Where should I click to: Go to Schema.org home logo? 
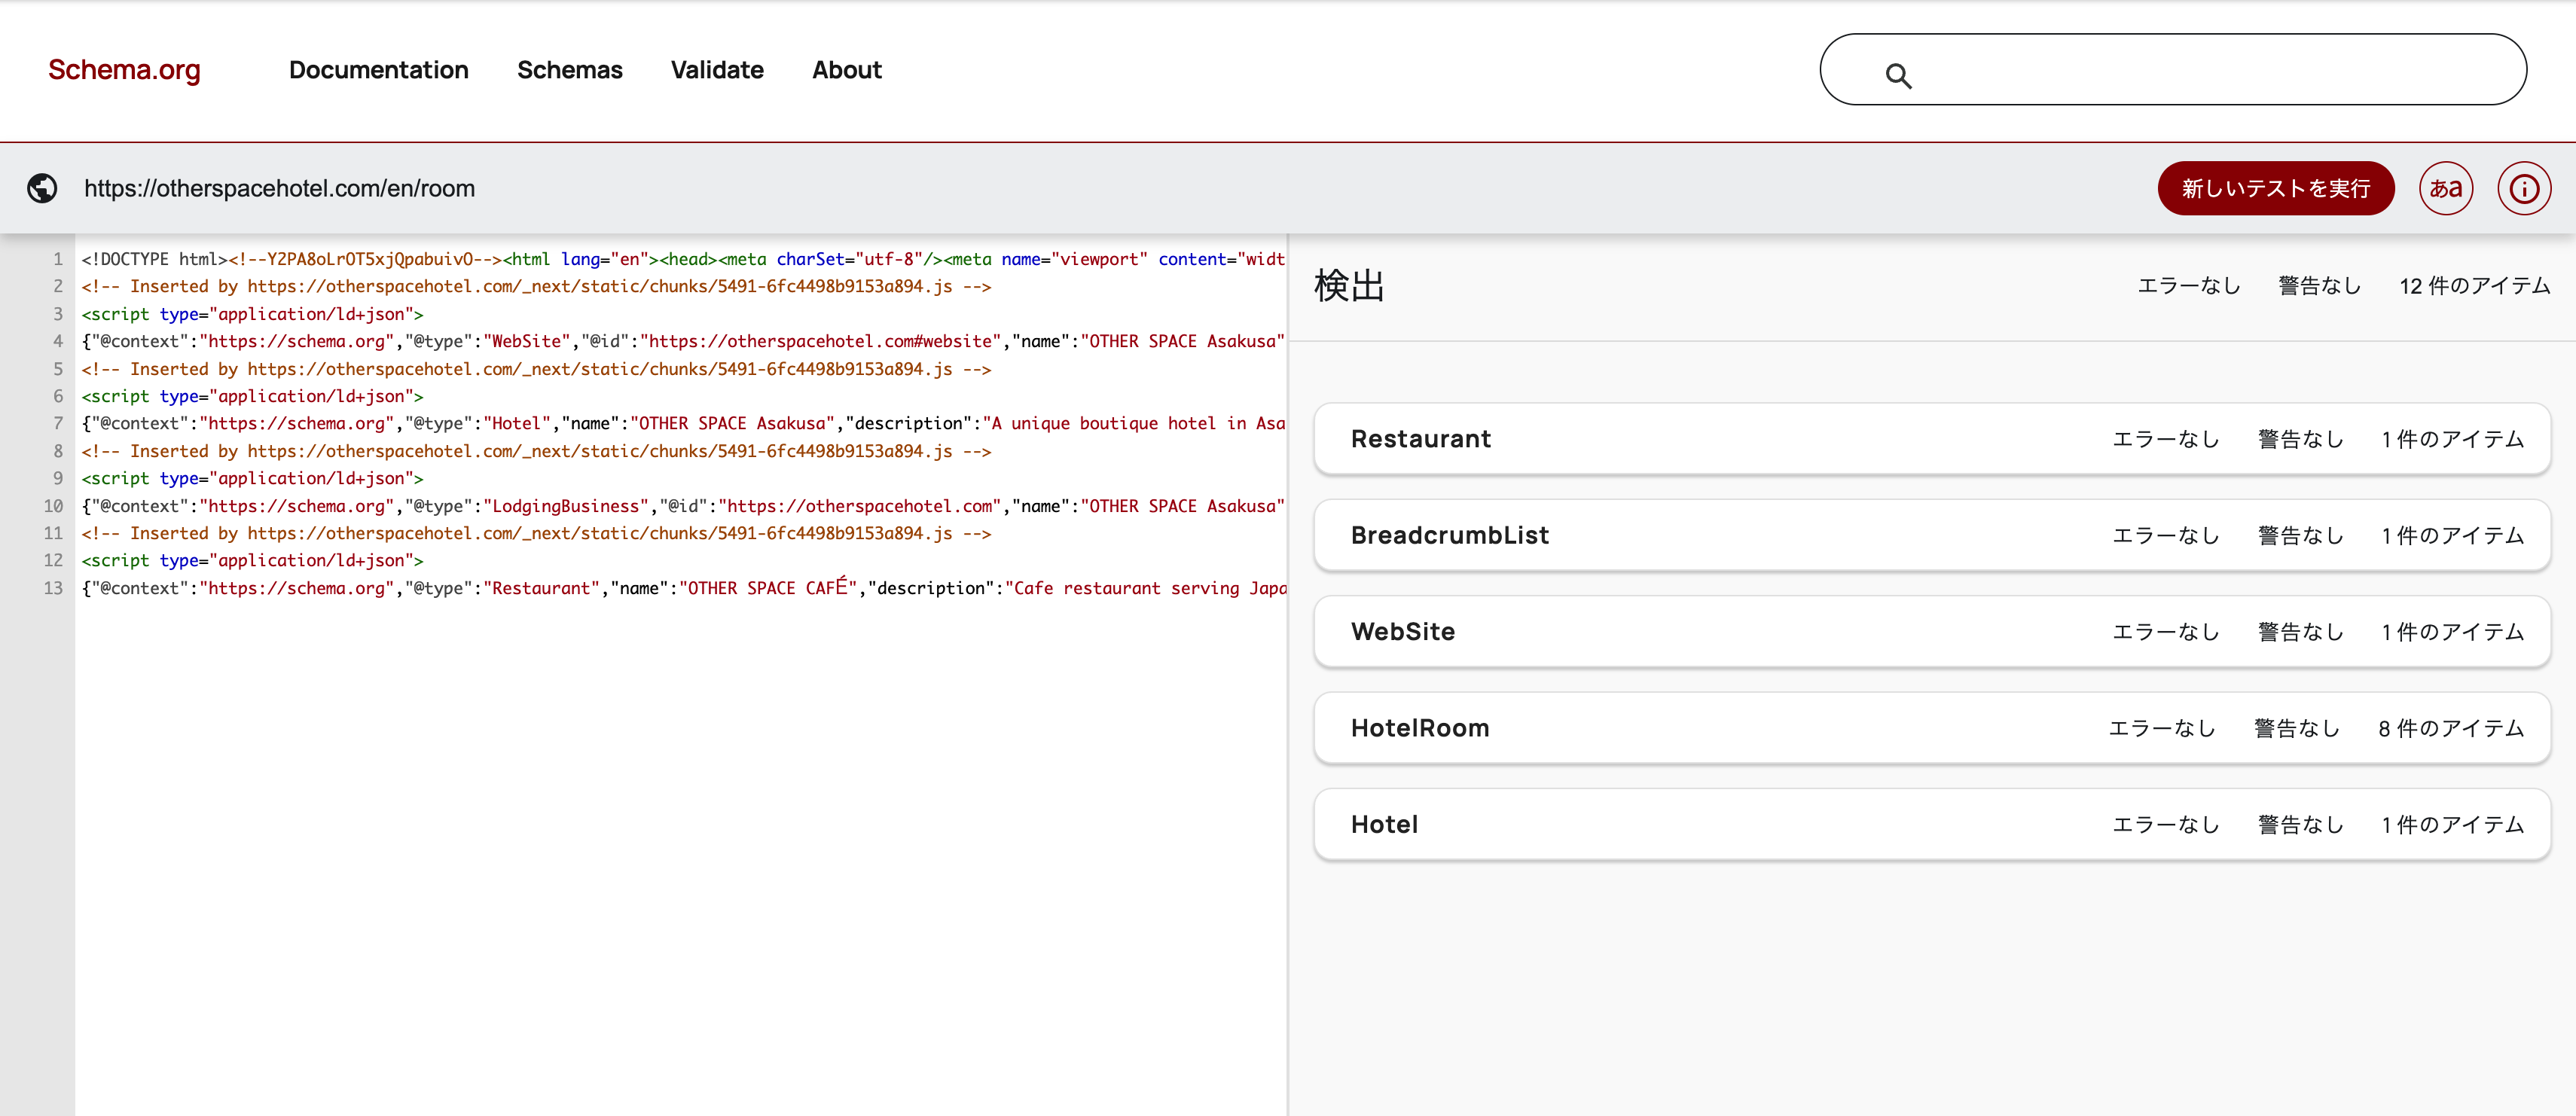click(x=124, y=70)
